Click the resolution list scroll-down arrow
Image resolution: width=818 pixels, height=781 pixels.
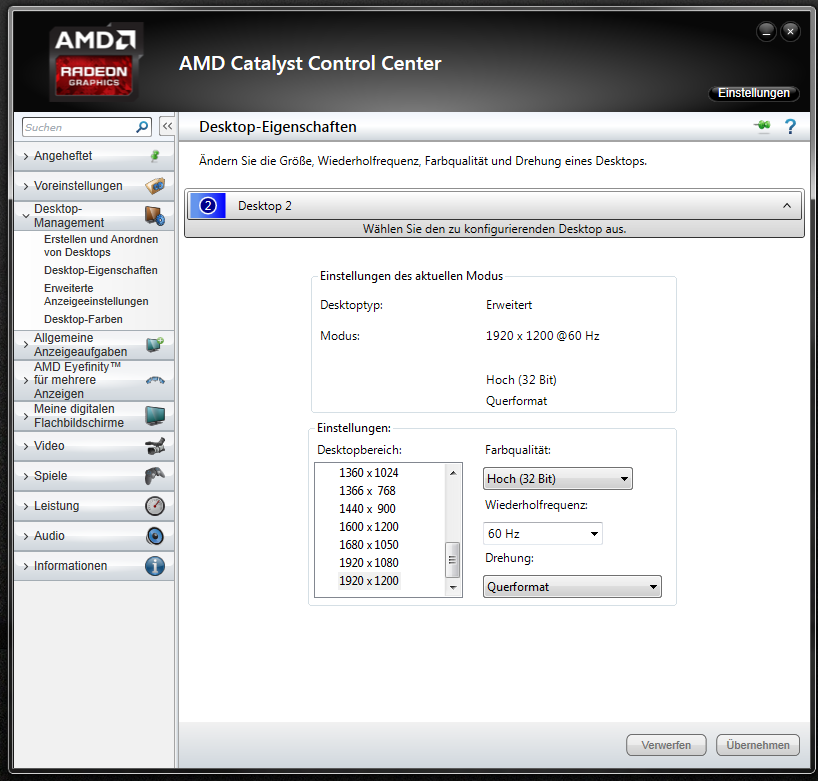[453, 587]
